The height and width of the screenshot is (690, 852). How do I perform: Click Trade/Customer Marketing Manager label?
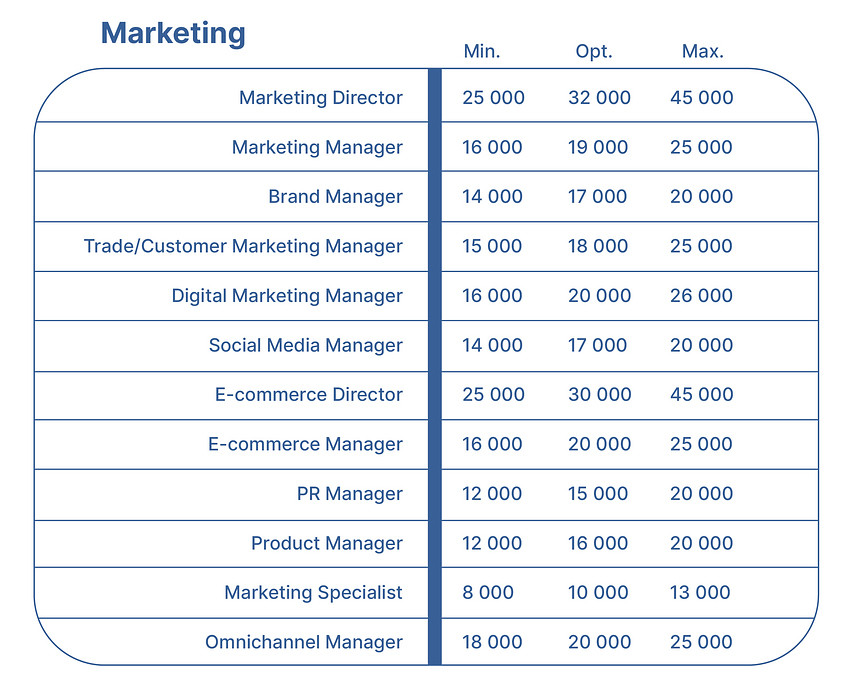point(243,247)
